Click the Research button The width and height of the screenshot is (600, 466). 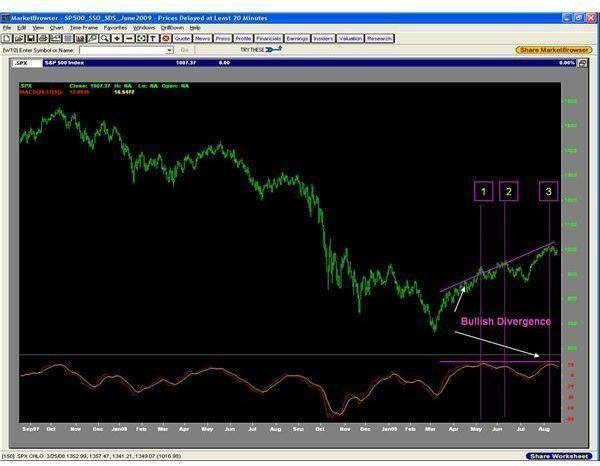click(x=379, y=38)
